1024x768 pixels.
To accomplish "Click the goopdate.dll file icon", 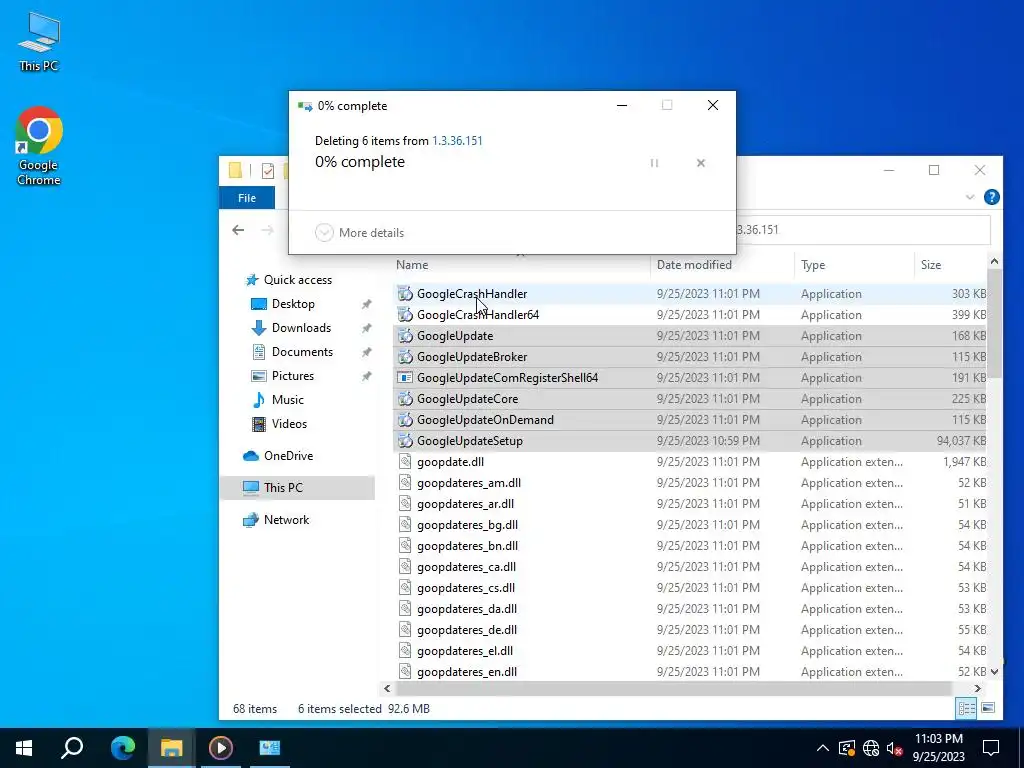I will (405, 462).
